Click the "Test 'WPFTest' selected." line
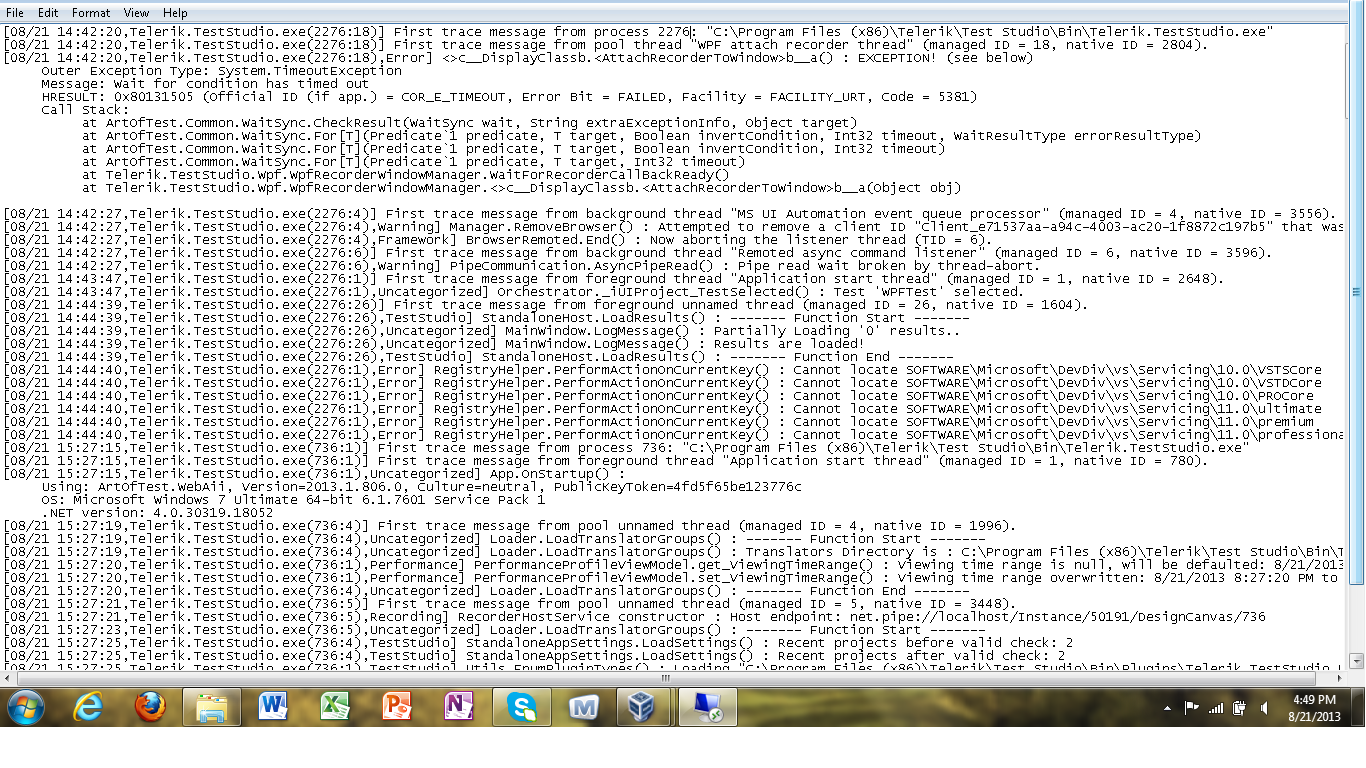This screenshot has height=768, width=1366. coord(513,292)
